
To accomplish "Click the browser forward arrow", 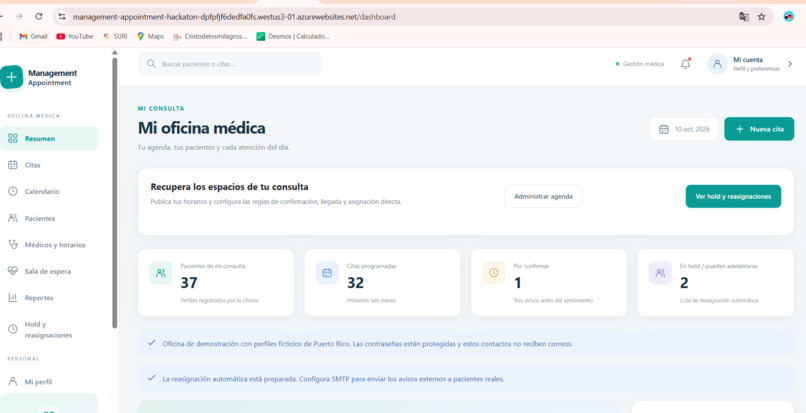I will pos(19,16).
